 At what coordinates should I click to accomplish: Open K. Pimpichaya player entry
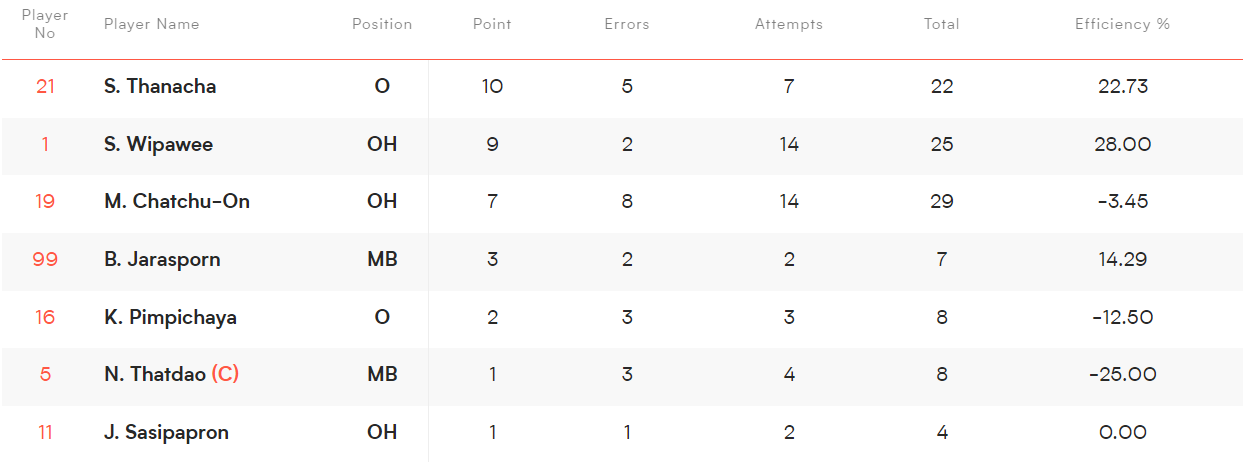coord(170,317)
